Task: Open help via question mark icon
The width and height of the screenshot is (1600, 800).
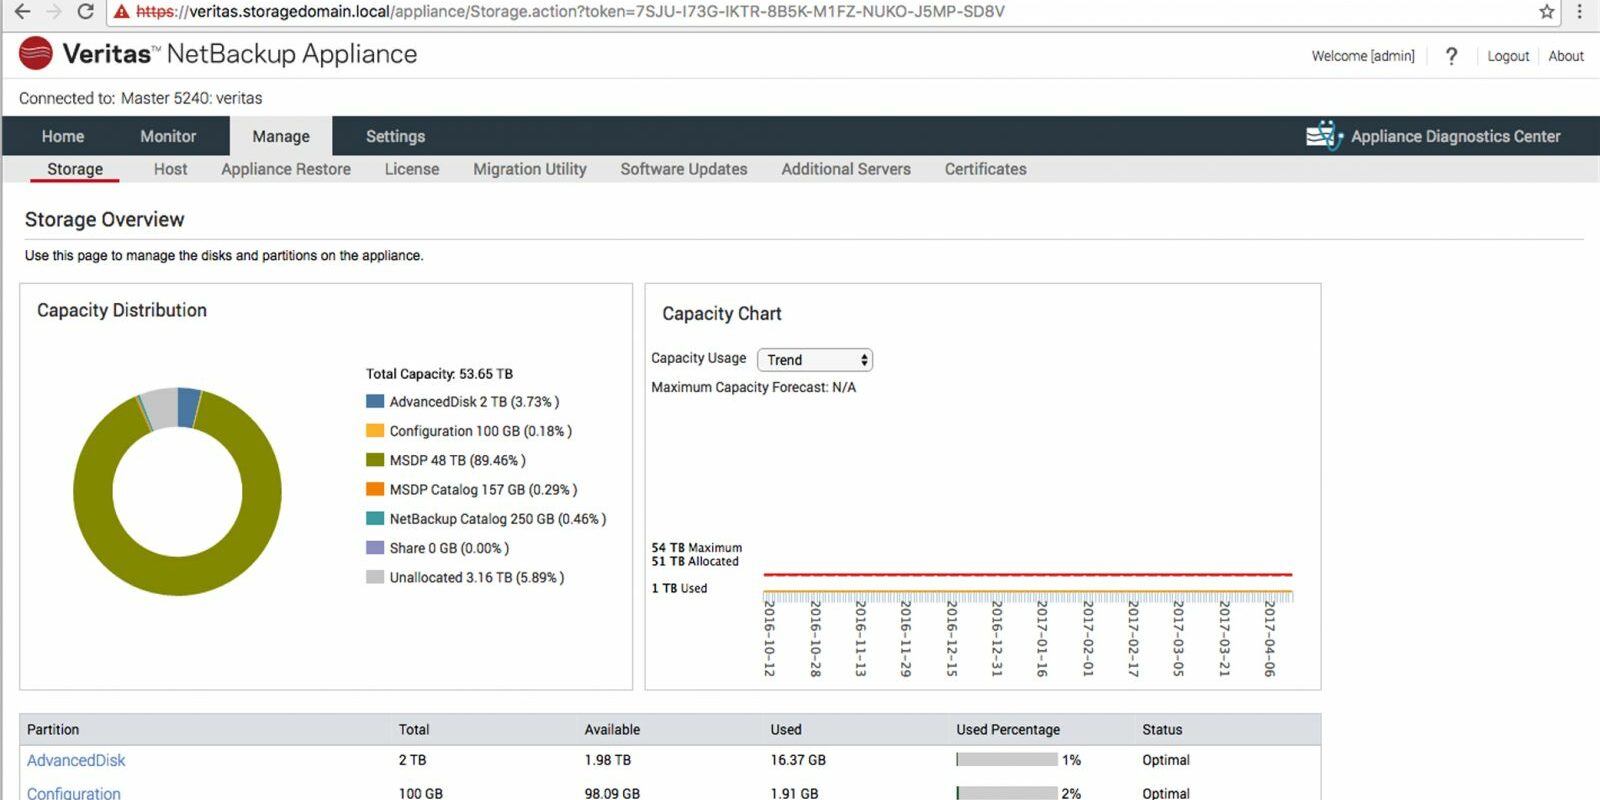Action: pos(1451,56)
